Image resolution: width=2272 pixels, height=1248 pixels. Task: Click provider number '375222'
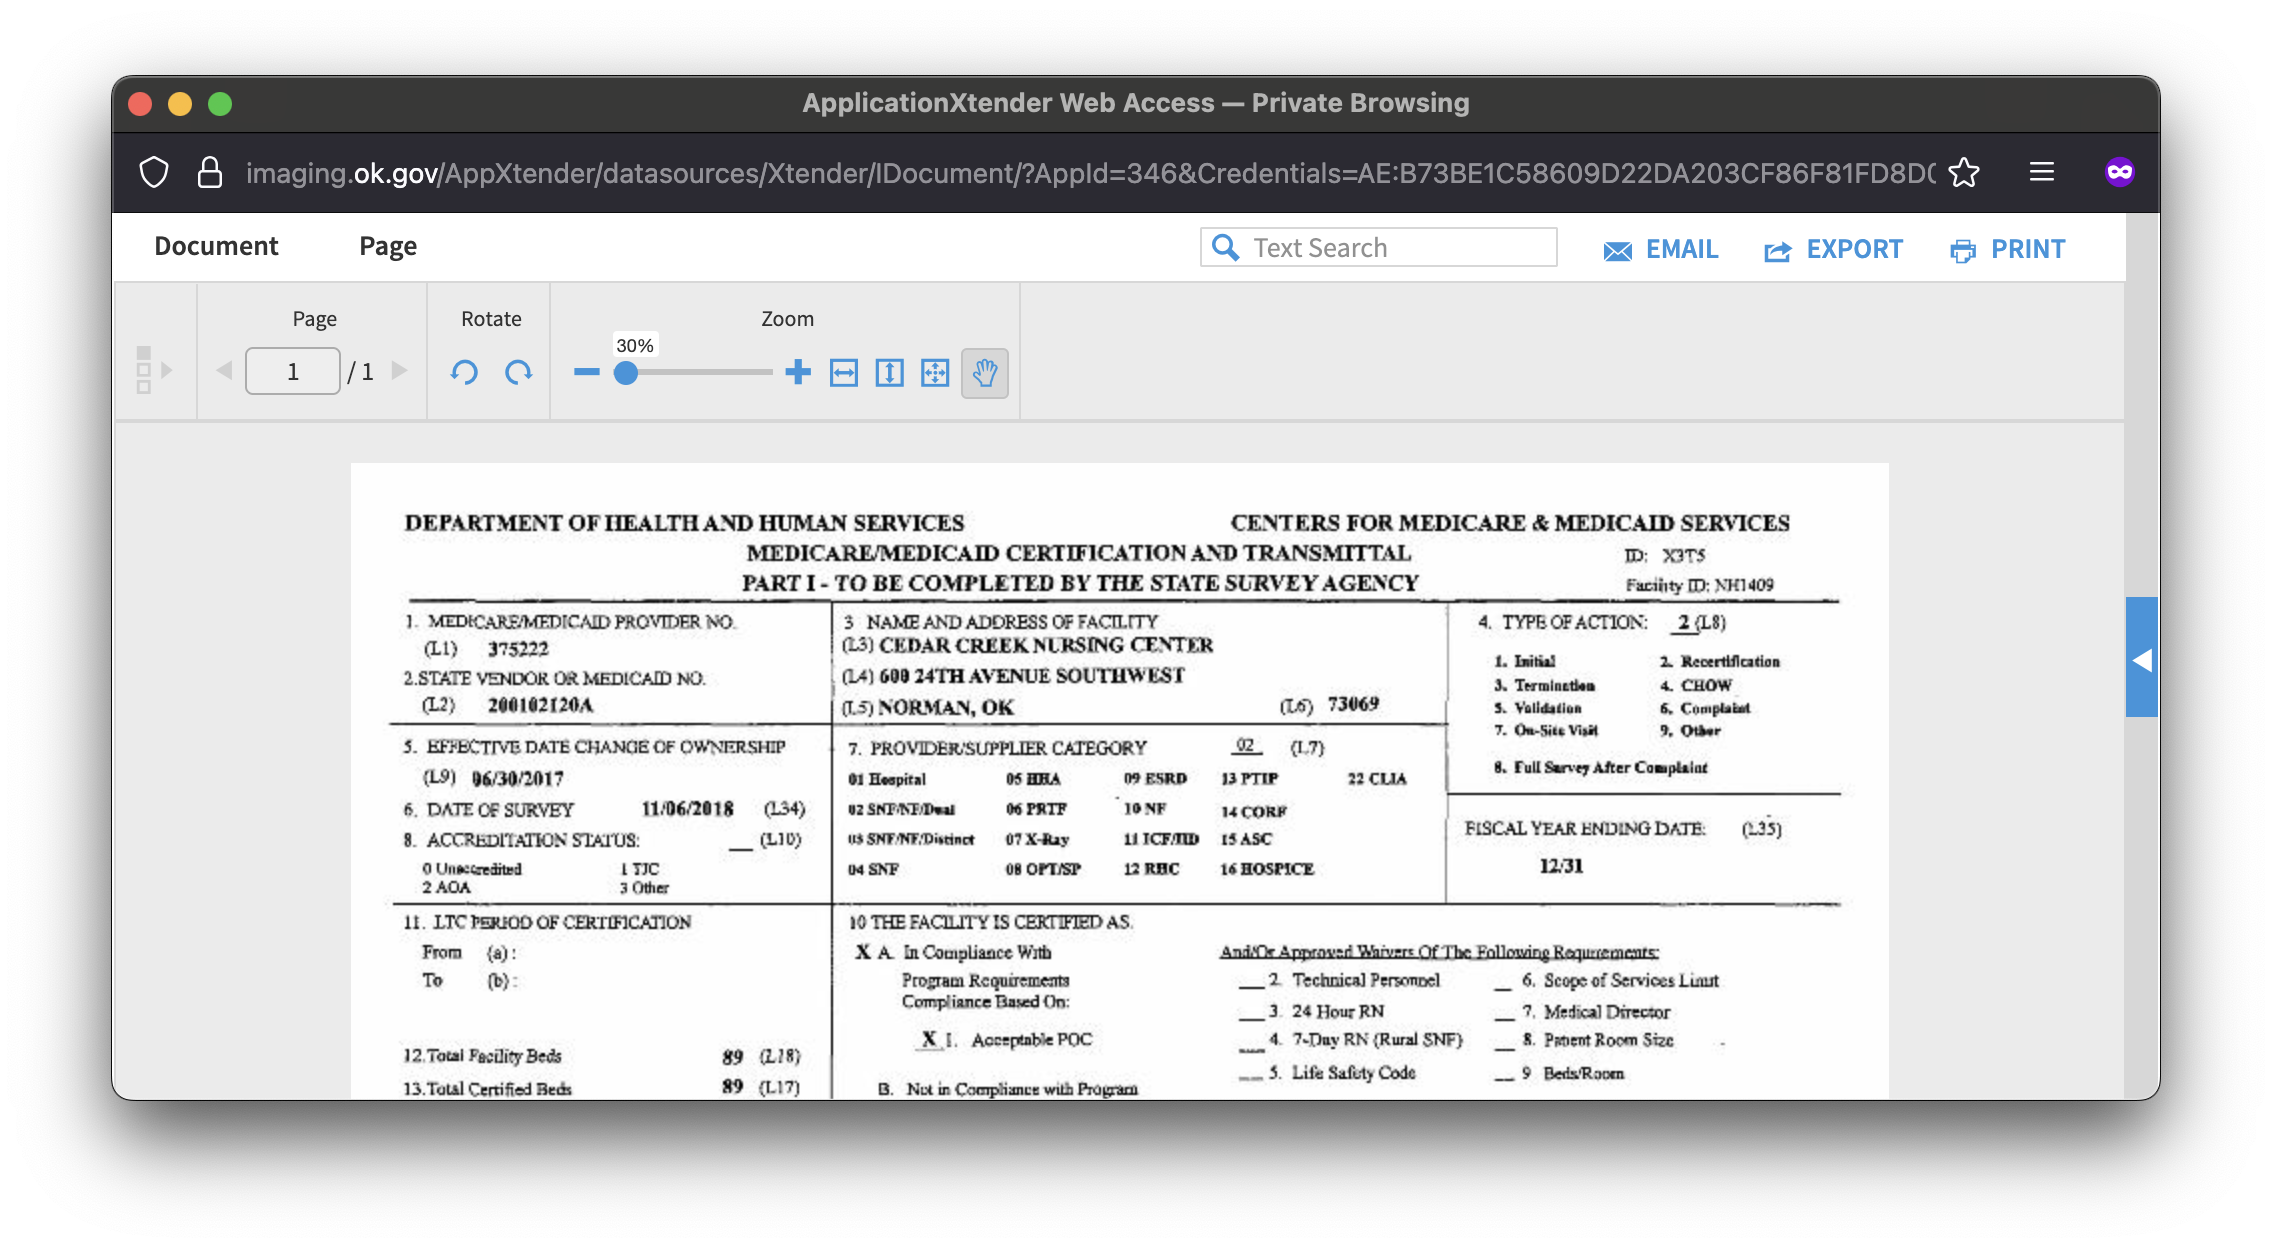pos(518,649)
